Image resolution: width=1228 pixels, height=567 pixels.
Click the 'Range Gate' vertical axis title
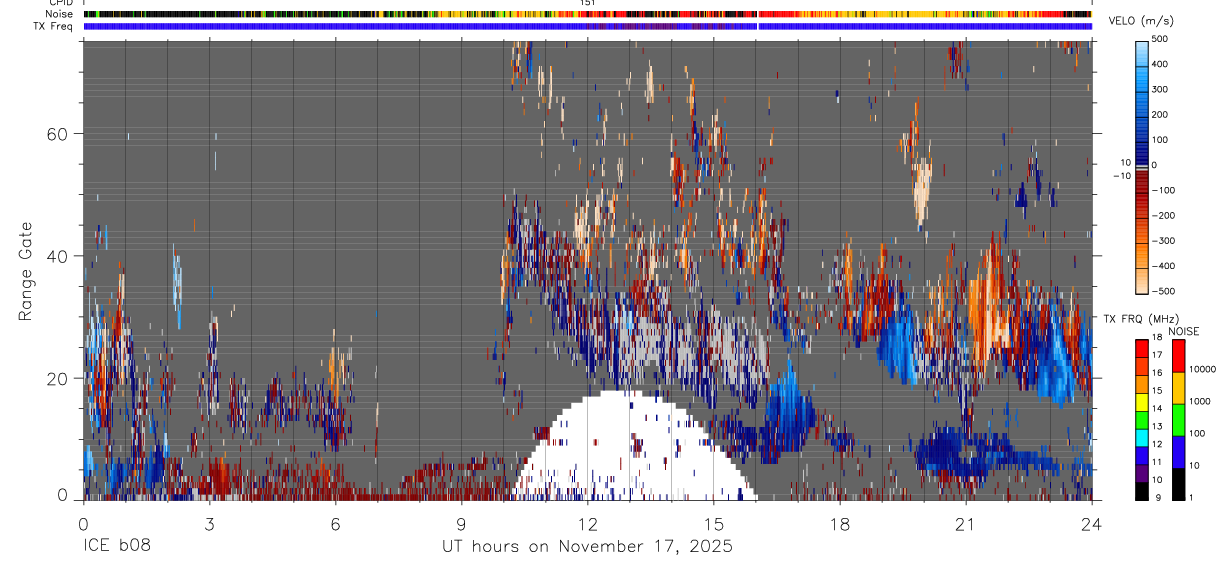pyautogui.click(x=27, y=271)
